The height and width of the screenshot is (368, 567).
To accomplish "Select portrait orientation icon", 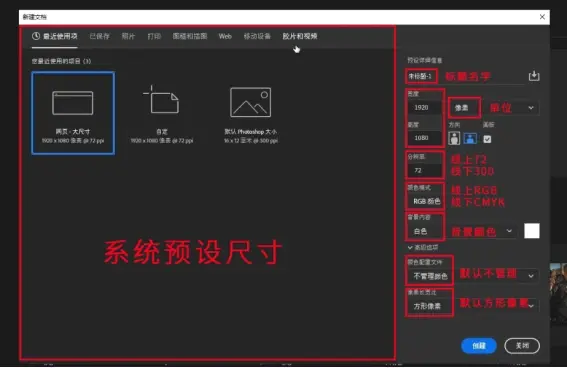I will pyautogui.click(x=454, y=138).
